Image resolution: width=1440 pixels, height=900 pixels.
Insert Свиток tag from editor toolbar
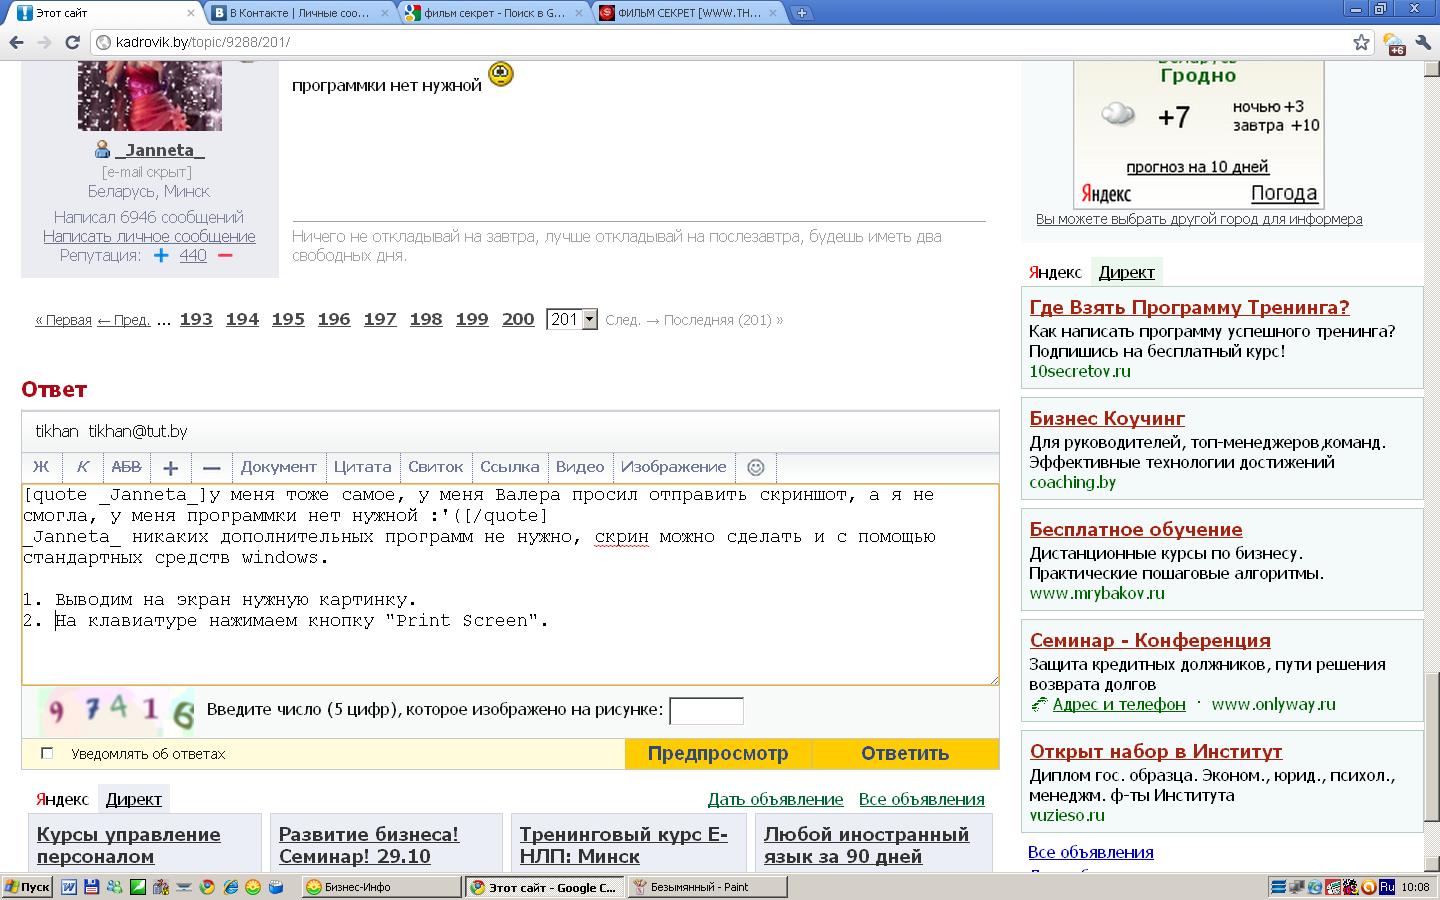[436, 467]
